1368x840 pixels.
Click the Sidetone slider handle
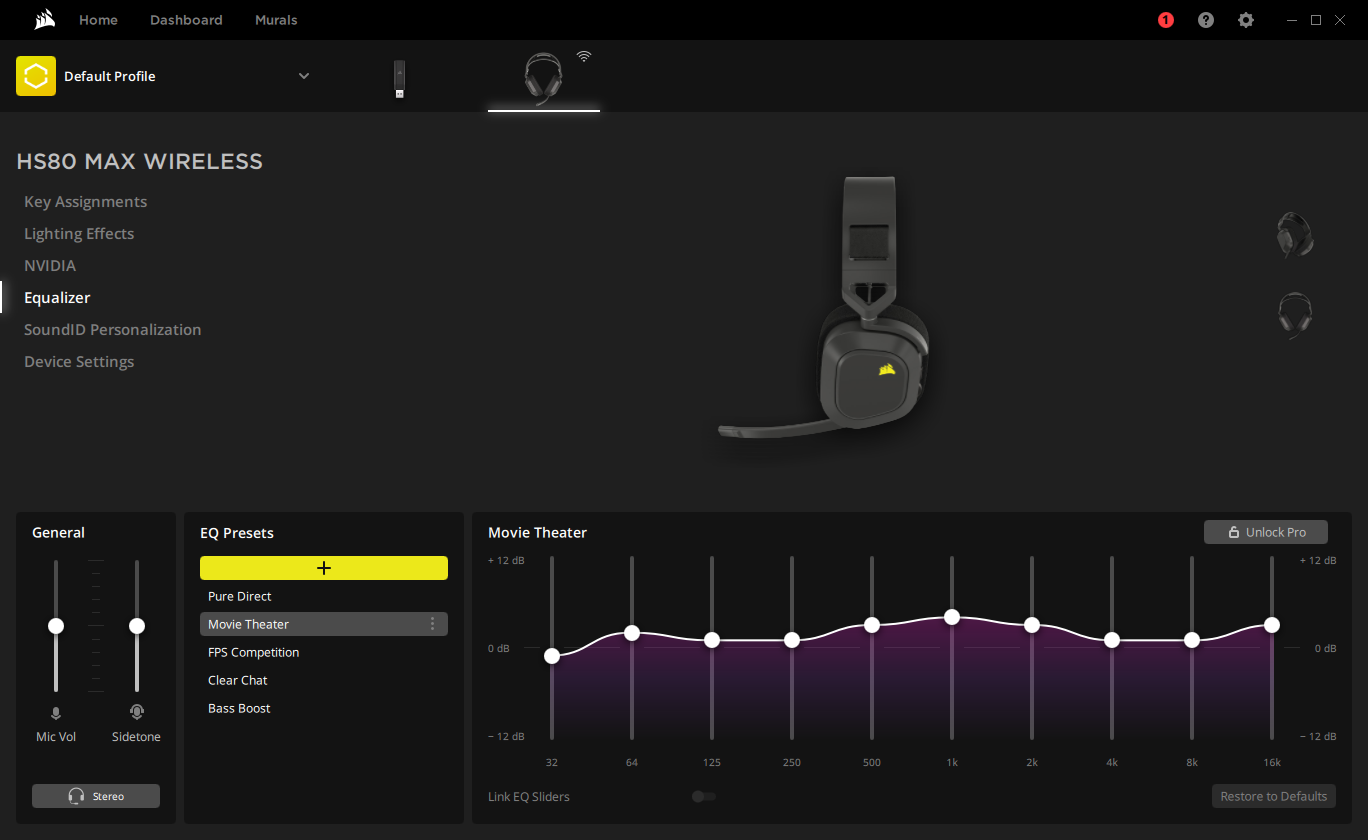(x=137, y=626)
